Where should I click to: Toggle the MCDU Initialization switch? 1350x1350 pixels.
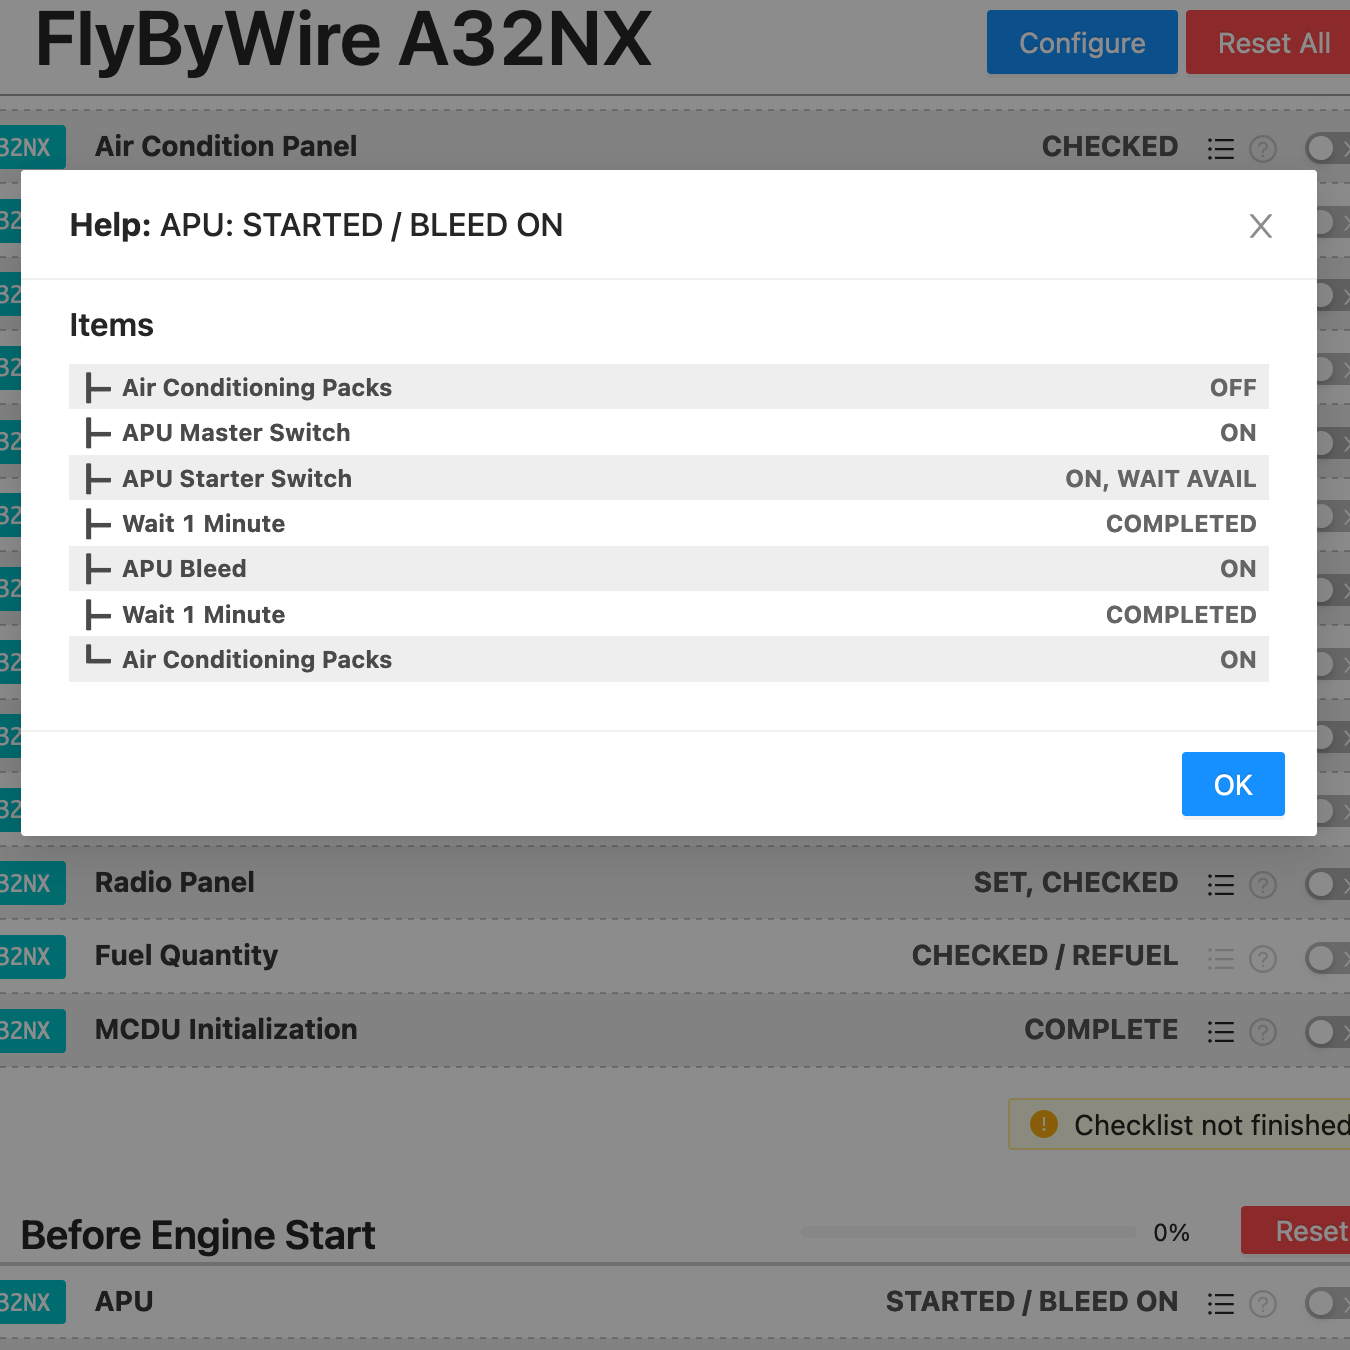tap(1328, 1031)
